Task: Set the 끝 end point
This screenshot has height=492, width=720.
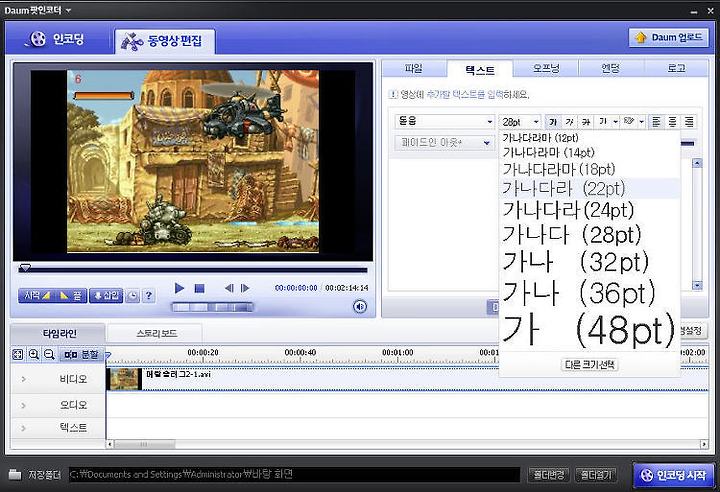Action: pos(71,295)
